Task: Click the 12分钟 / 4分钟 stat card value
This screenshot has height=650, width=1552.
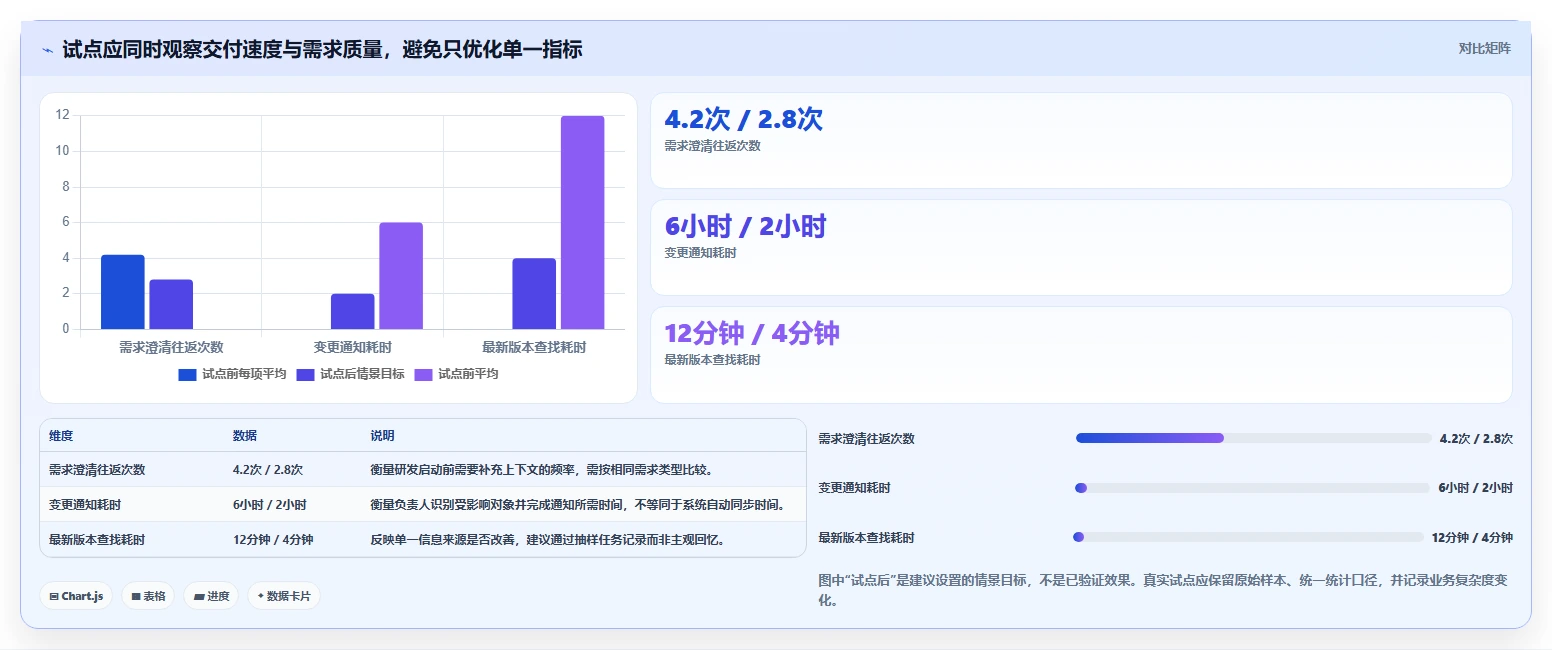Action: pos(752,333)
